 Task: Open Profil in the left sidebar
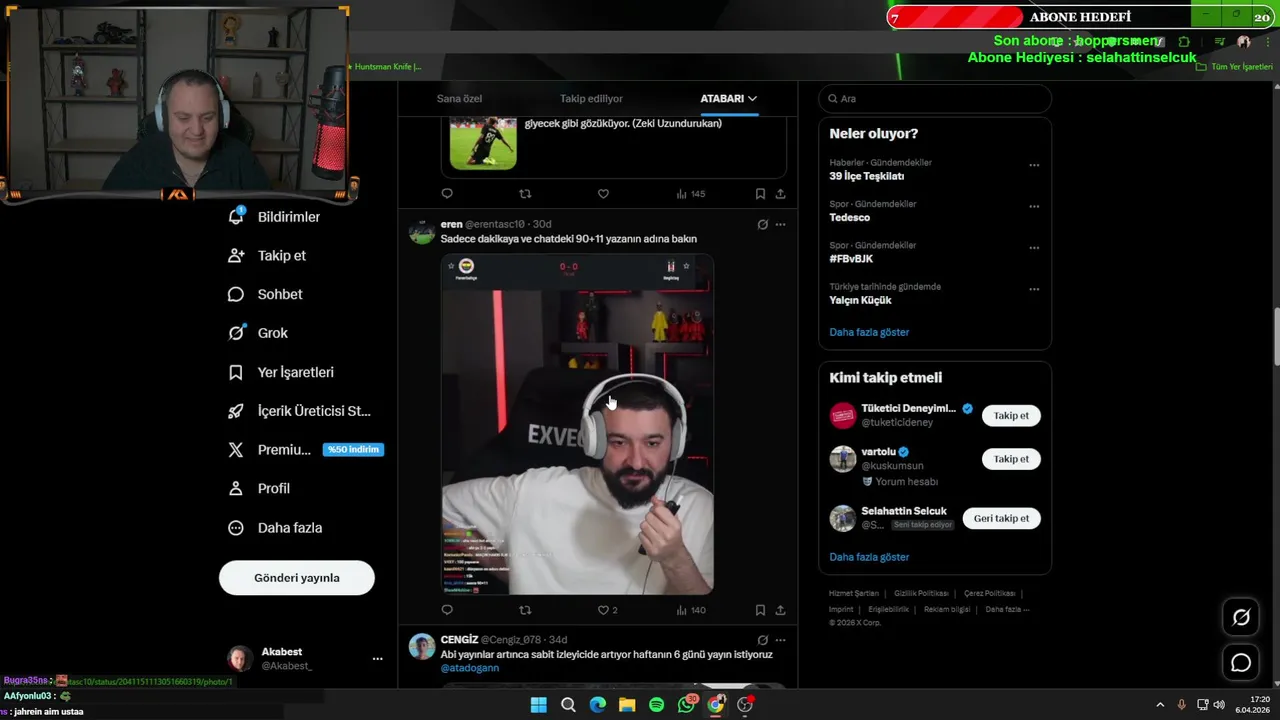pos(259,489)
